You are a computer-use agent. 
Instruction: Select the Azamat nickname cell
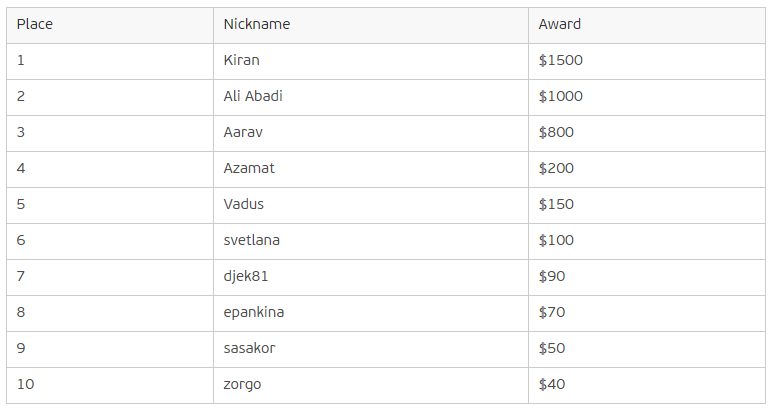(371, 169)
